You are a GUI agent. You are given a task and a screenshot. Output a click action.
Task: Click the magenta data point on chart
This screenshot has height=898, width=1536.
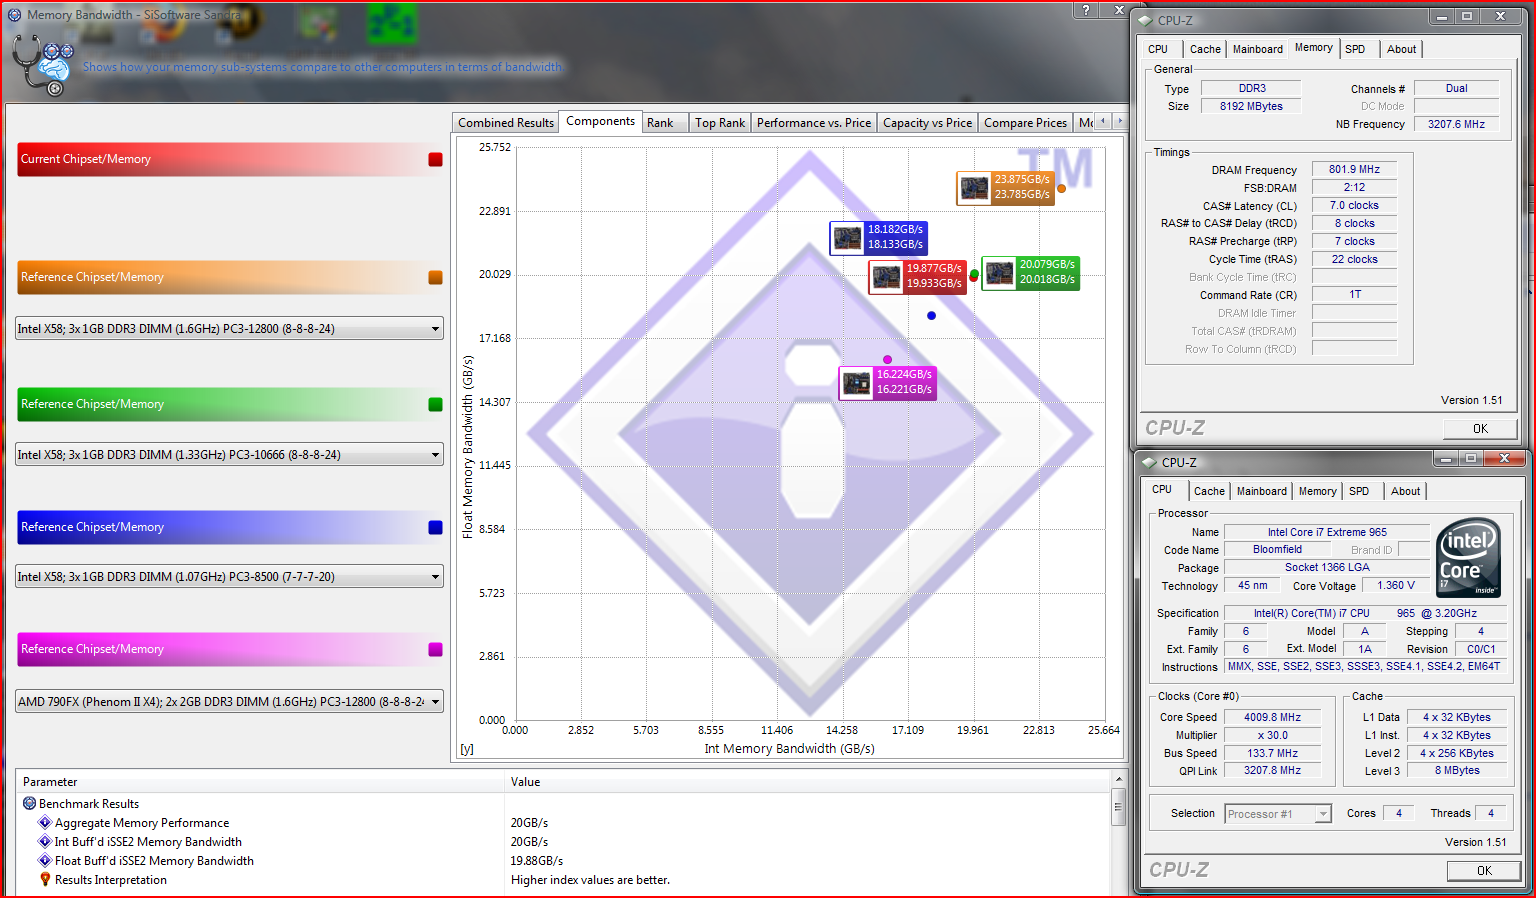[x=887, y=360]
